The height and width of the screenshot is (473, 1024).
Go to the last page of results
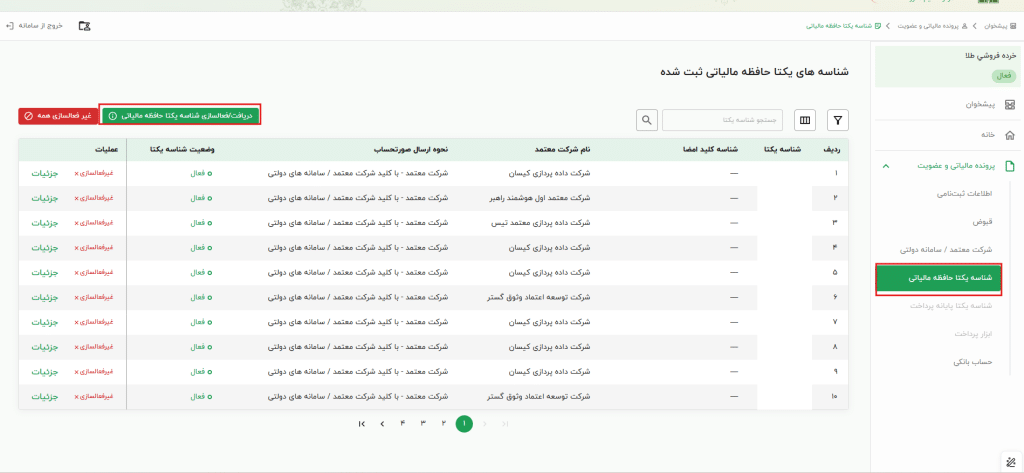tap(361, 424)
